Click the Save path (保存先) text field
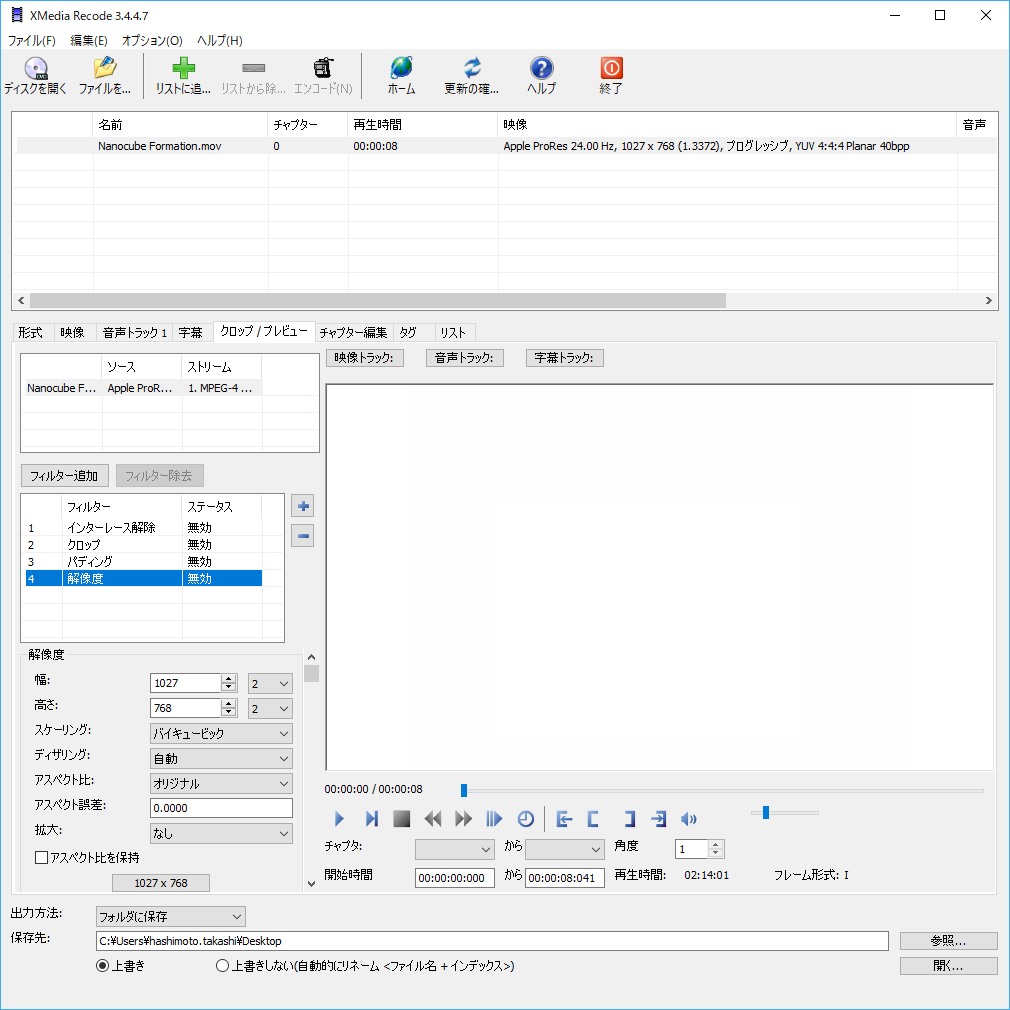This screenshot has height=1010, width=1010. (492, 940)
